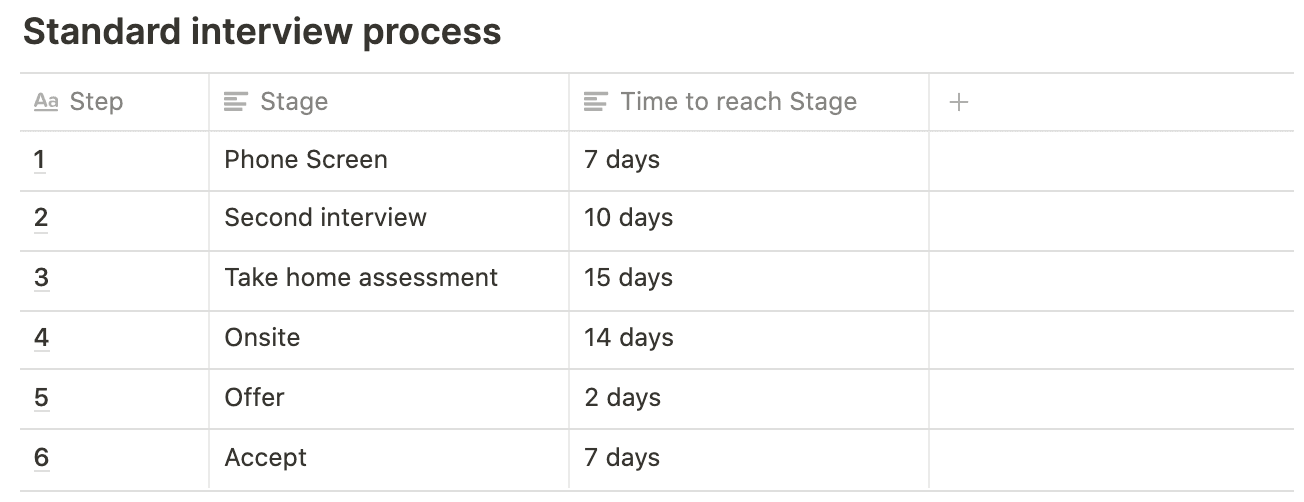Click the plus icon to add column
Image resolution: width=1304 pixels, height=502 pixels.
(x=958, y=102)
